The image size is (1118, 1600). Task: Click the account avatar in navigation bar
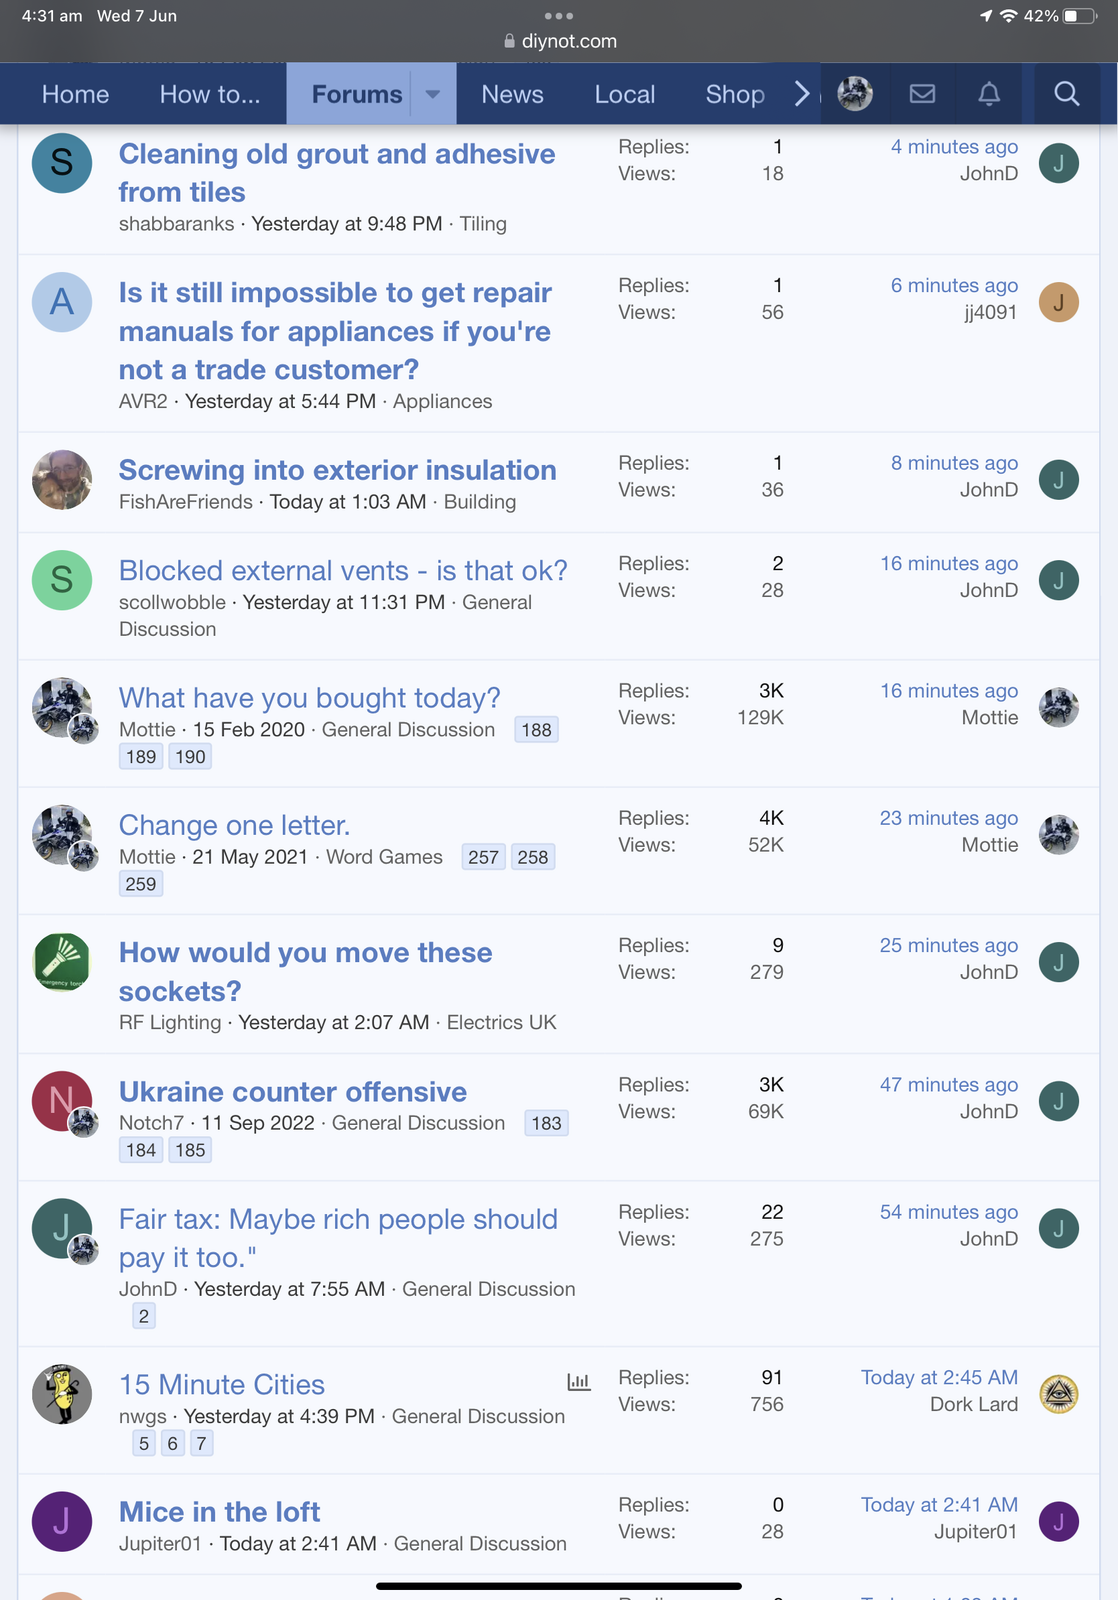(x=855, y=94)
